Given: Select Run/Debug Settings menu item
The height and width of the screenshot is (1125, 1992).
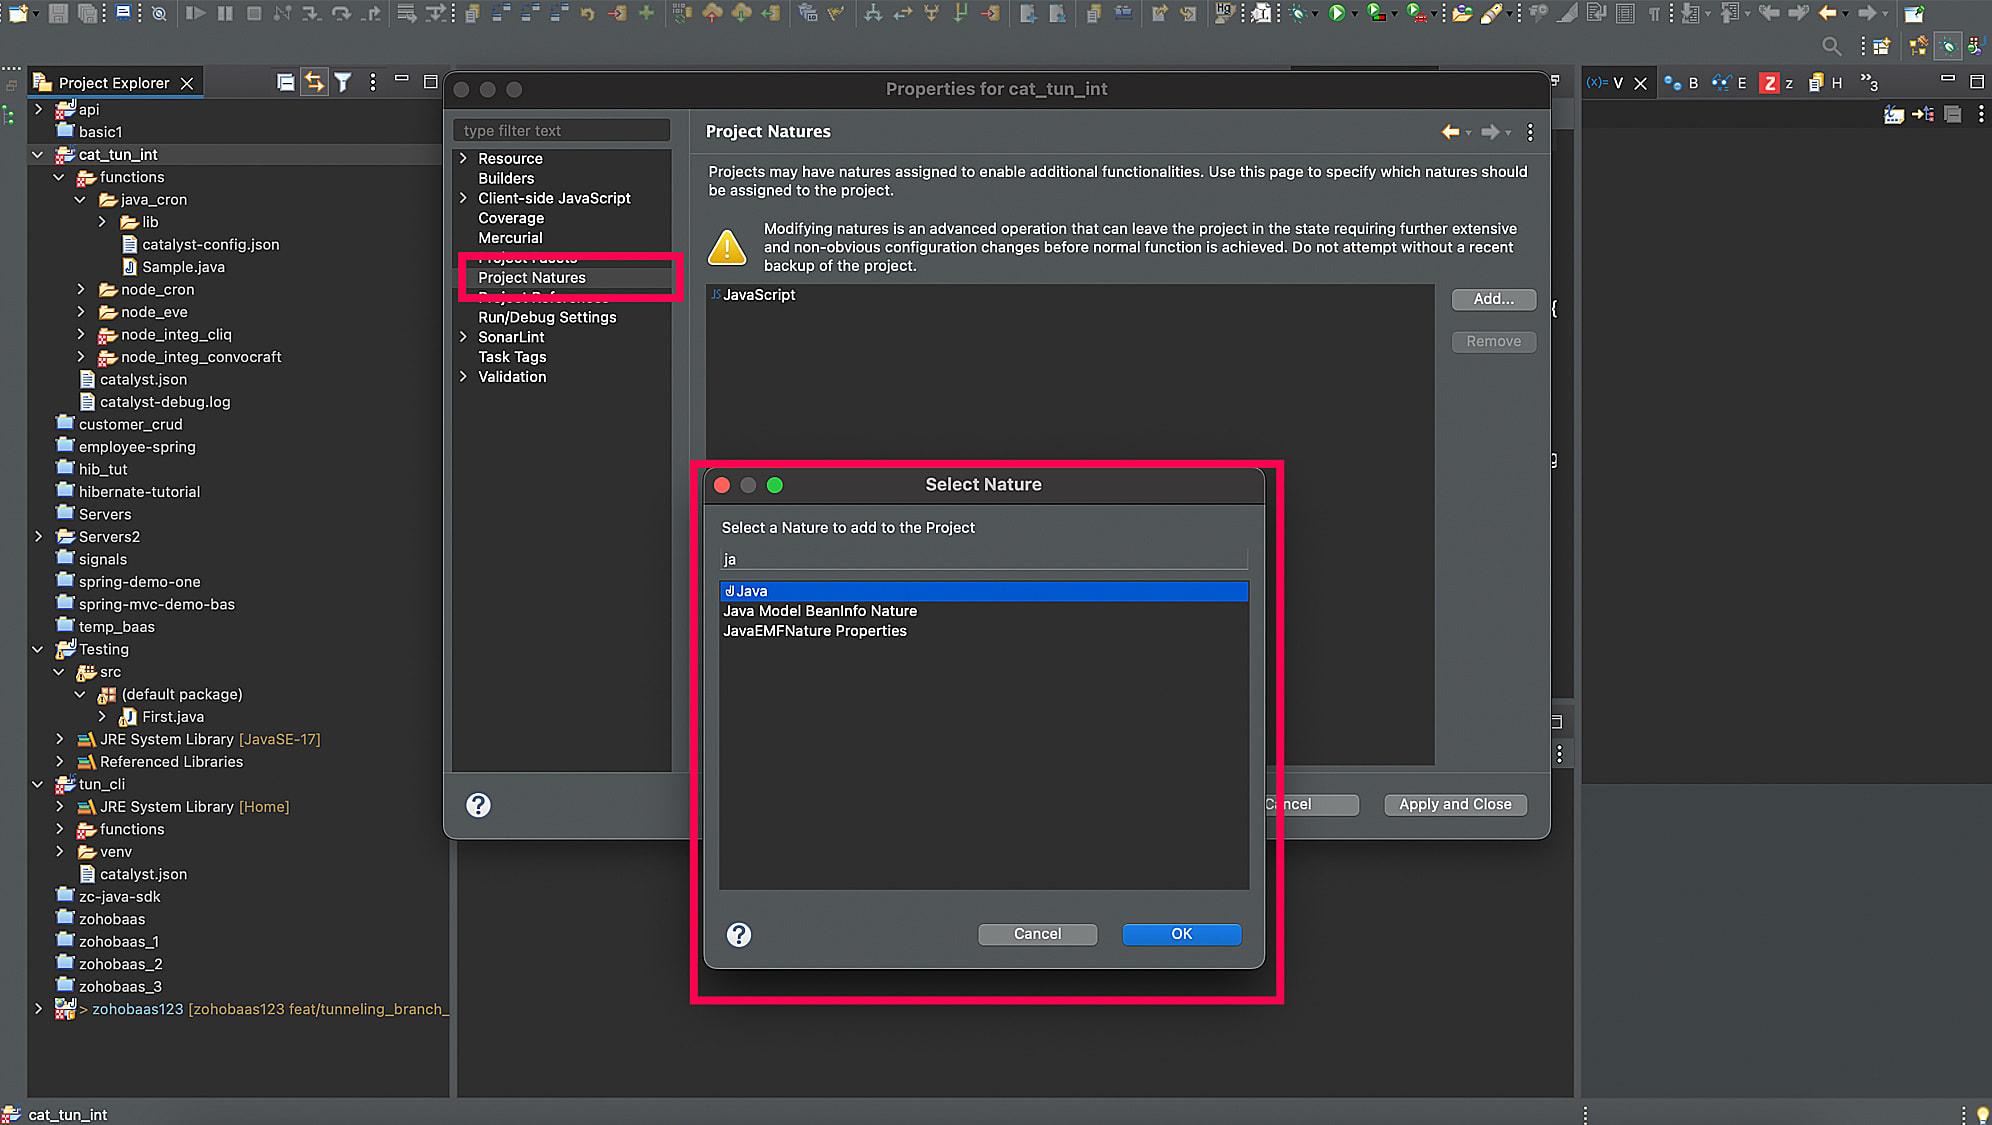Looking at the screenshot, I should [547, 318].
